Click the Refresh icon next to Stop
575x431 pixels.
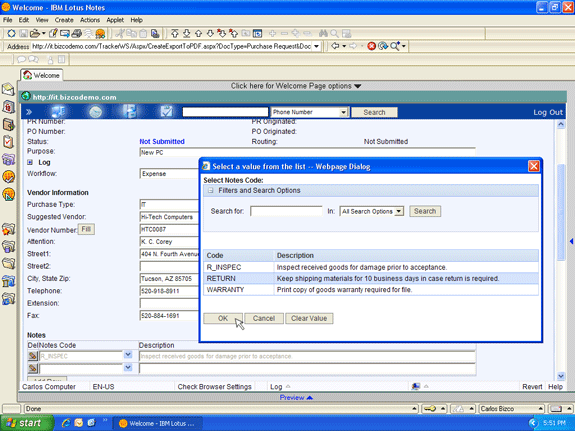tap(383, 46)
